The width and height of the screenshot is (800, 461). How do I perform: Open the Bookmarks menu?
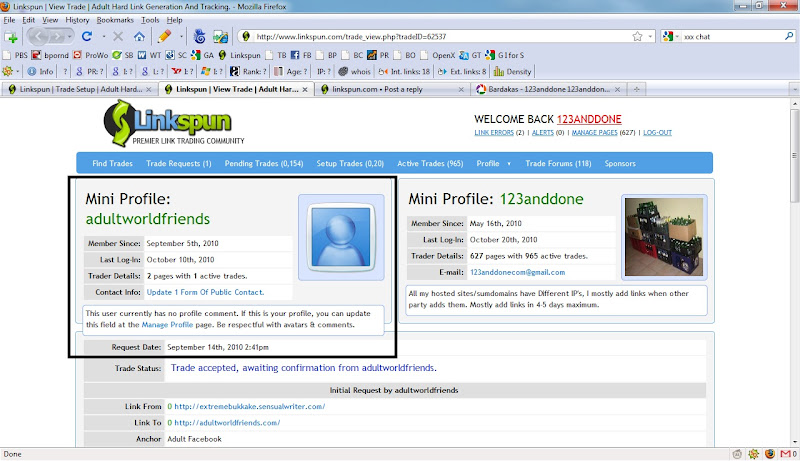coord(115,20)
